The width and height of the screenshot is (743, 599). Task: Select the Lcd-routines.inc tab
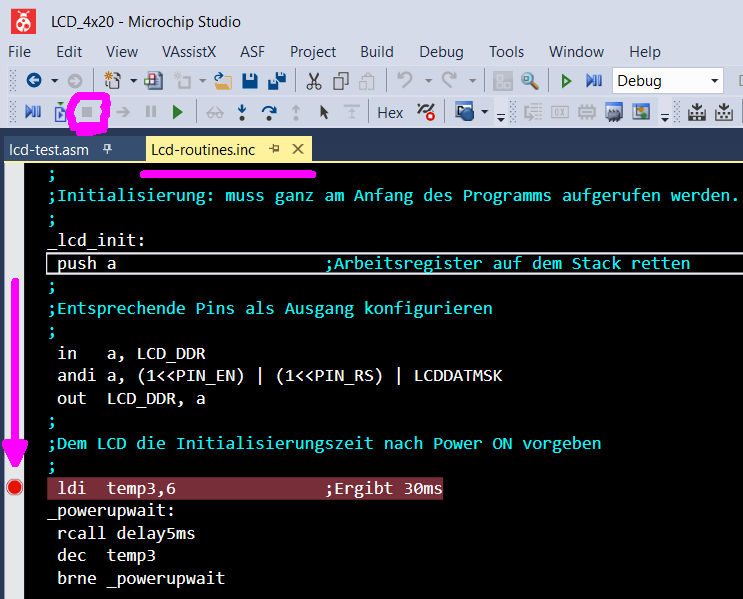[x=203, y=150]
